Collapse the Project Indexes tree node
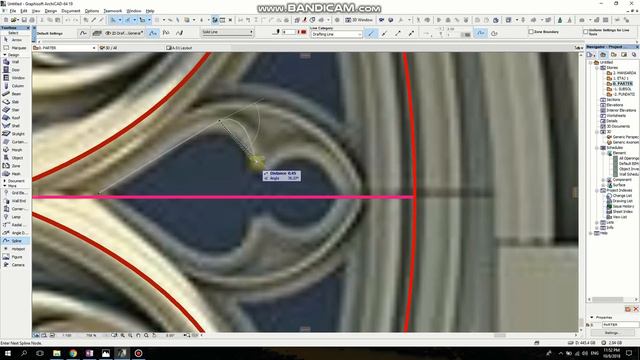 [x=598, y=191]
